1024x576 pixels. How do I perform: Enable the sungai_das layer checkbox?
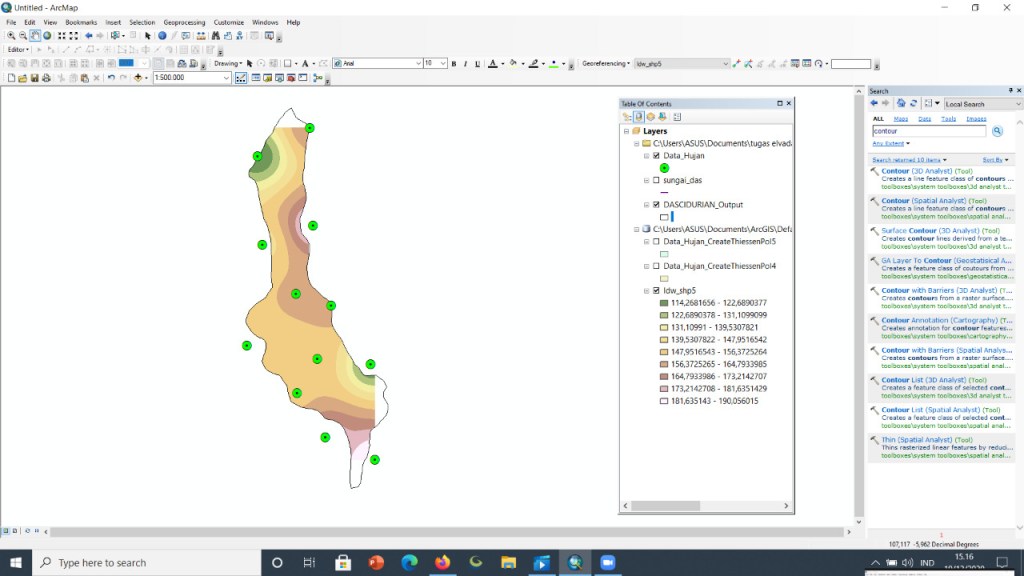pyautogui.click(x=656, y=180)
